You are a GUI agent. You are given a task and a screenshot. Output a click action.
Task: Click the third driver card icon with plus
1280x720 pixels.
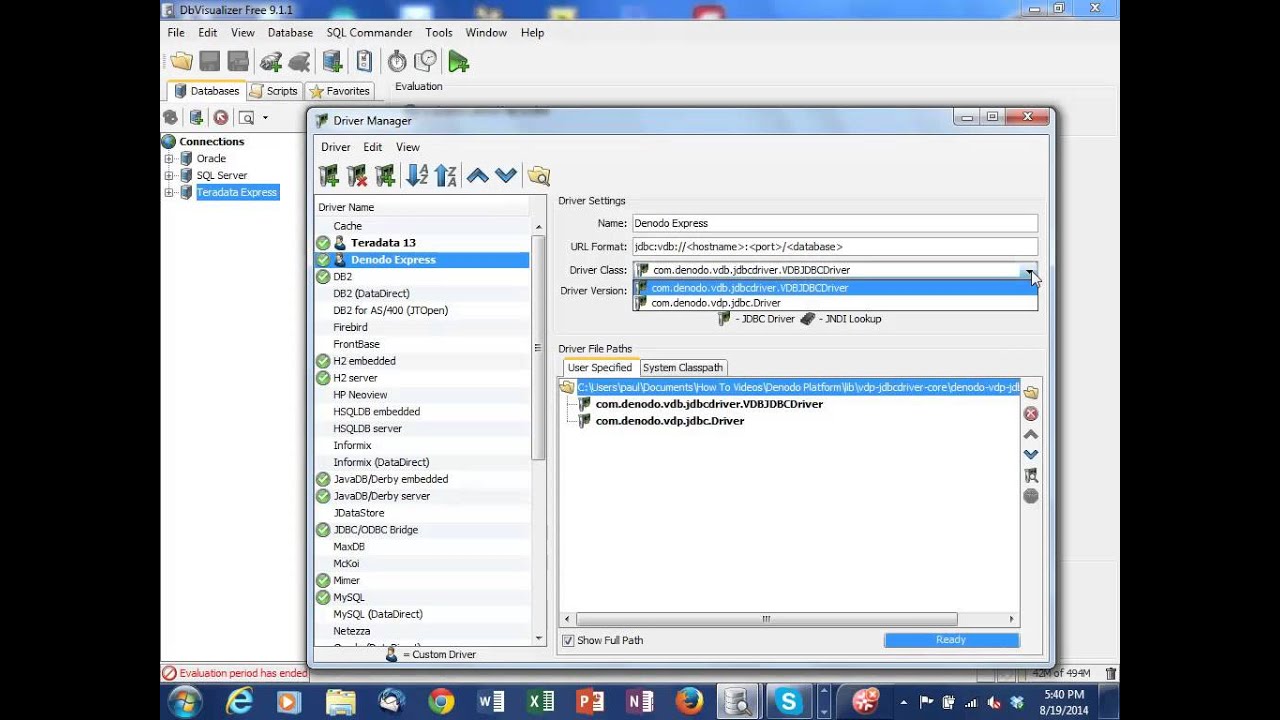point(385,176)
